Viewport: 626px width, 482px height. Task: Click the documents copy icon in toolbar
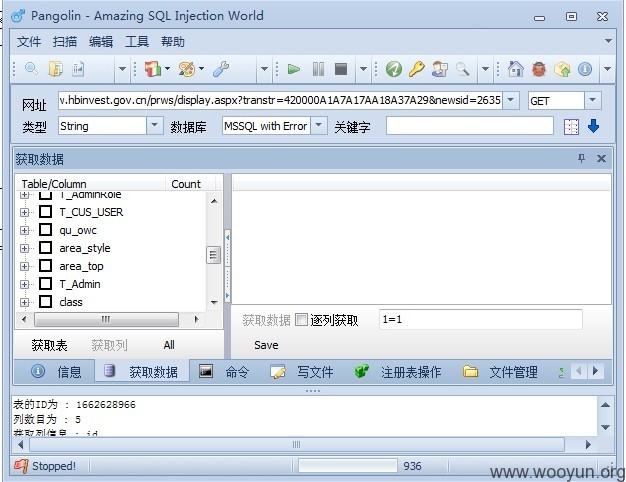55,69
